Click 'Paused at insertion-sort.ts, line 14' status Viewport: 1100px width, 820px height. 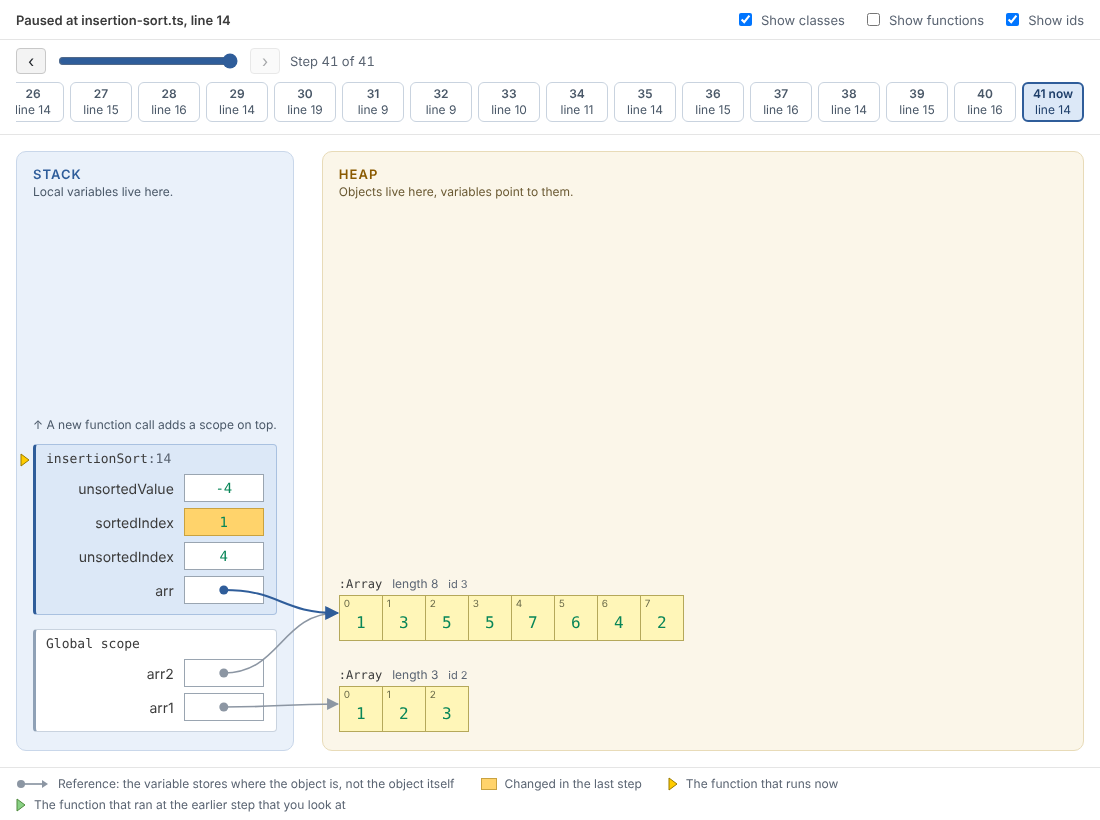(x=123, y=20)
